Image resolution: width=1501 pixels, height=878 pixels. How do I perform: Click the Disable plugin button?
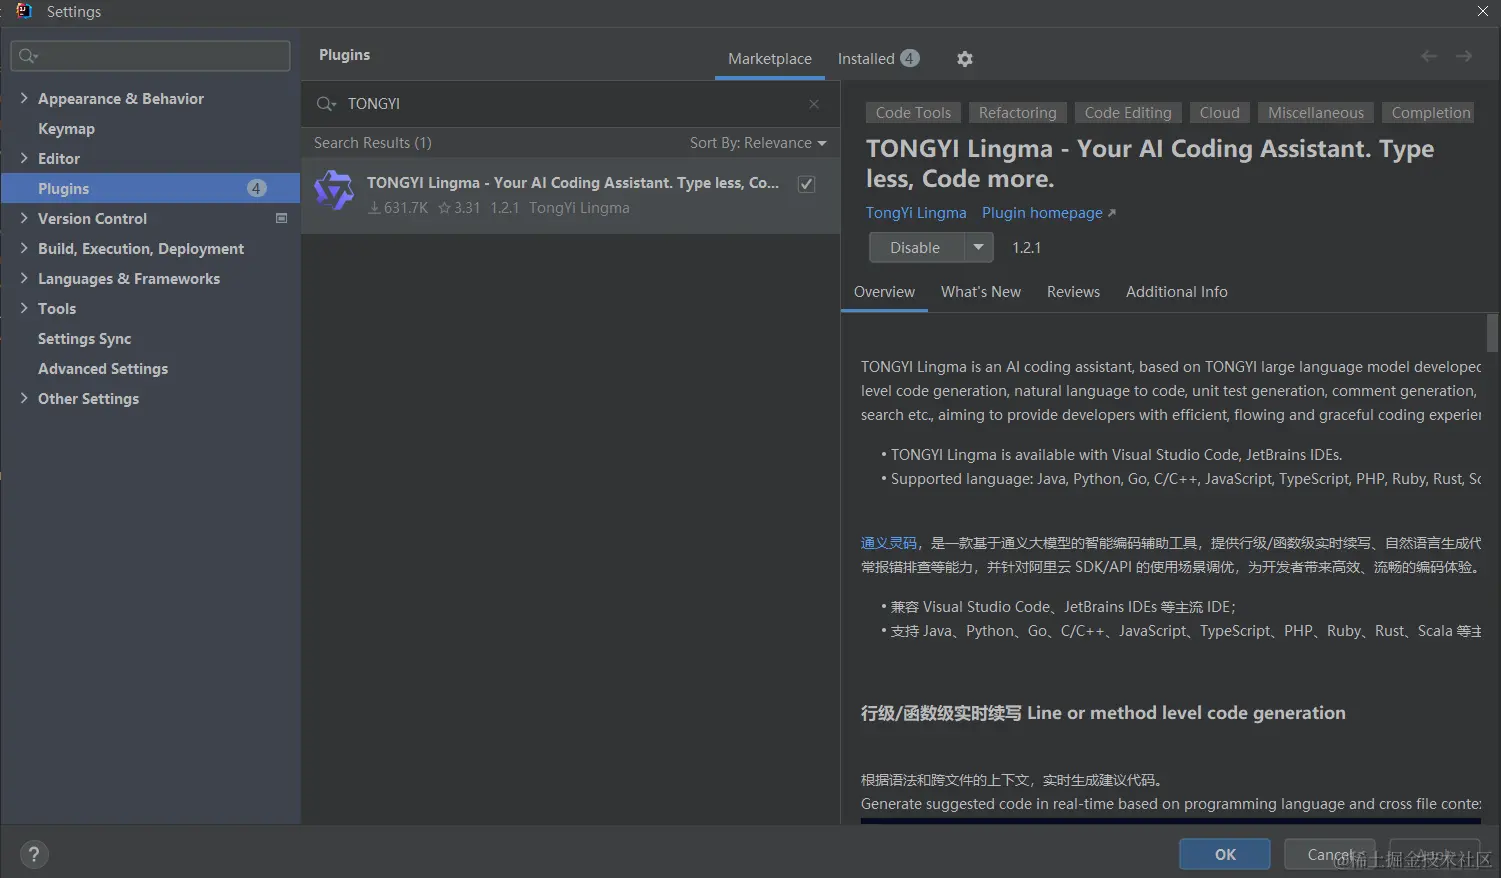click(x=916, y=247)
